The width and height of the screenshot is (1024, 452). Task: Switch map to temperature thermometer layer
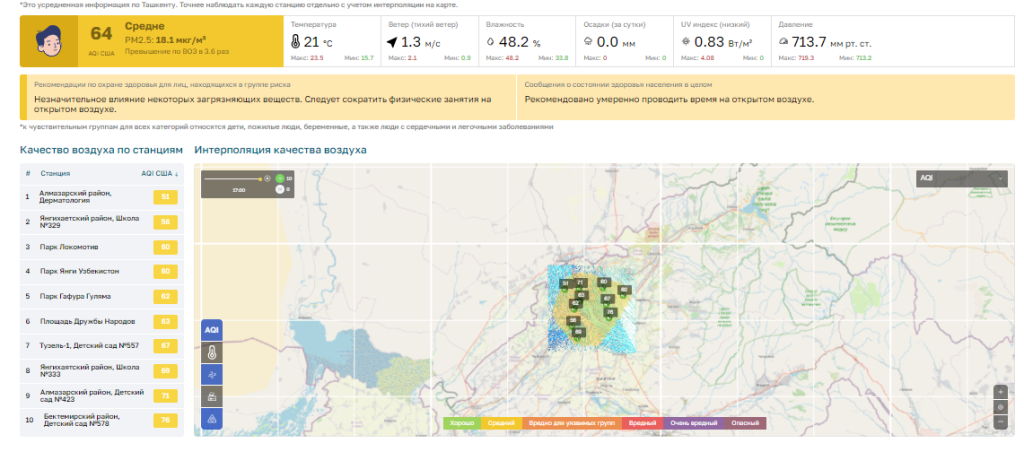(x=211, y=352)
